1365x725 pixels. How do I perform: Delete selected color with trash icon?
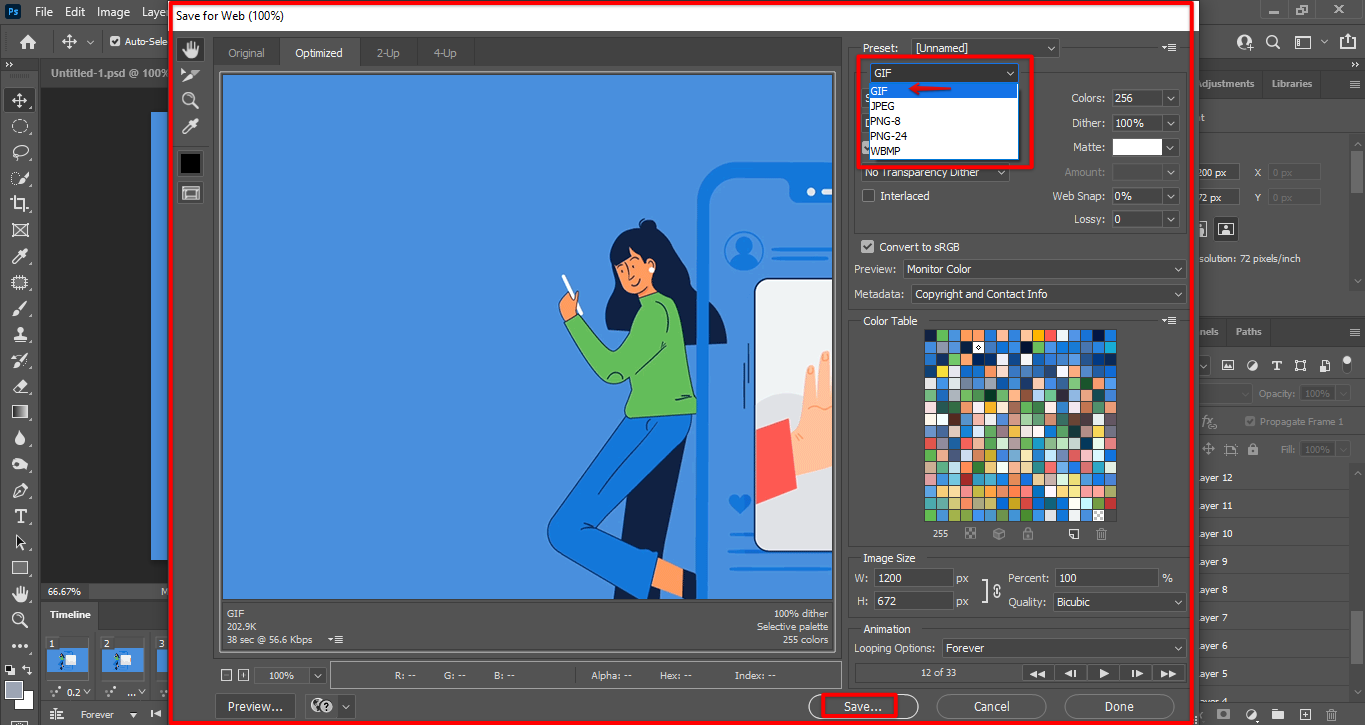[x=1101, y=534]
